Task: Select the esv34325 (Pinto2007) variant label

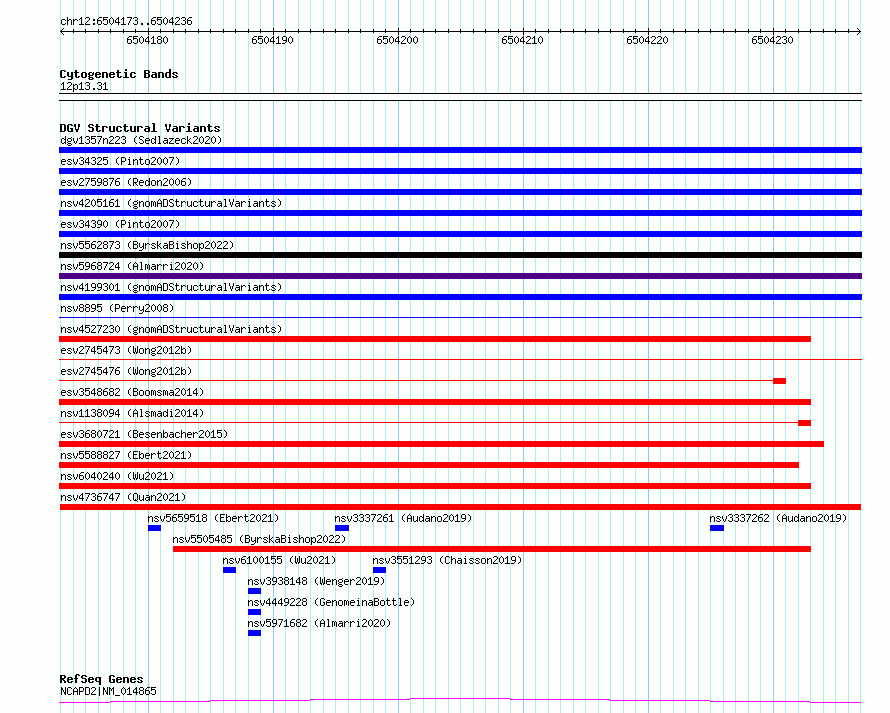Action: pyautogui.click(x=120, y=161)
